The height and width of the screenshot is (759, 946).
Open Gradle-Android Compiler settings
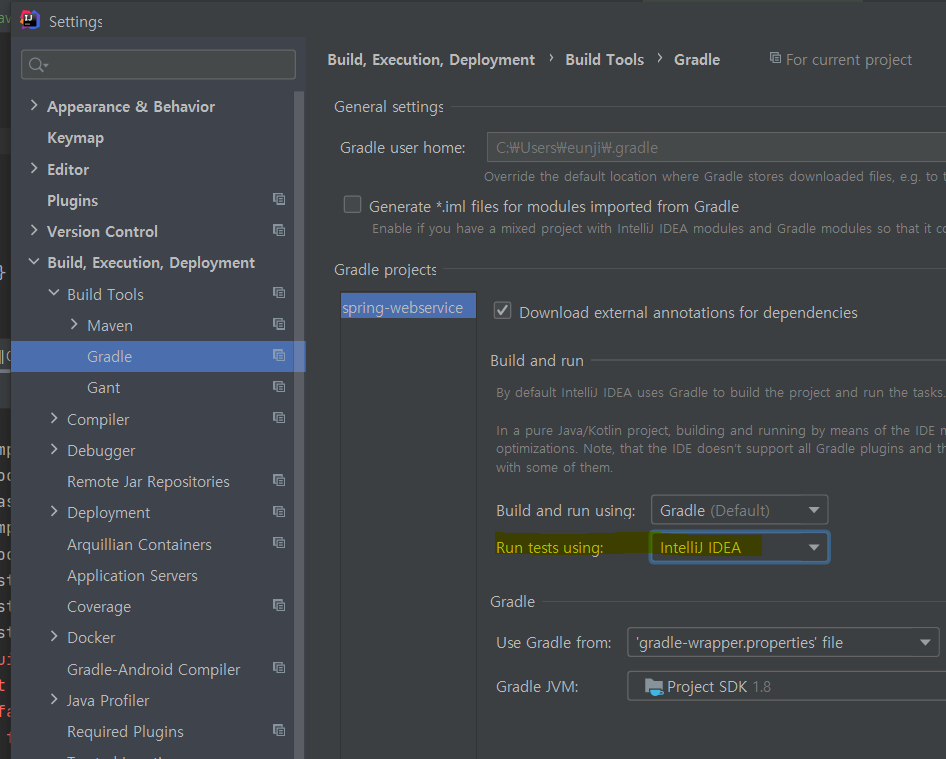[x=153, y=670]
